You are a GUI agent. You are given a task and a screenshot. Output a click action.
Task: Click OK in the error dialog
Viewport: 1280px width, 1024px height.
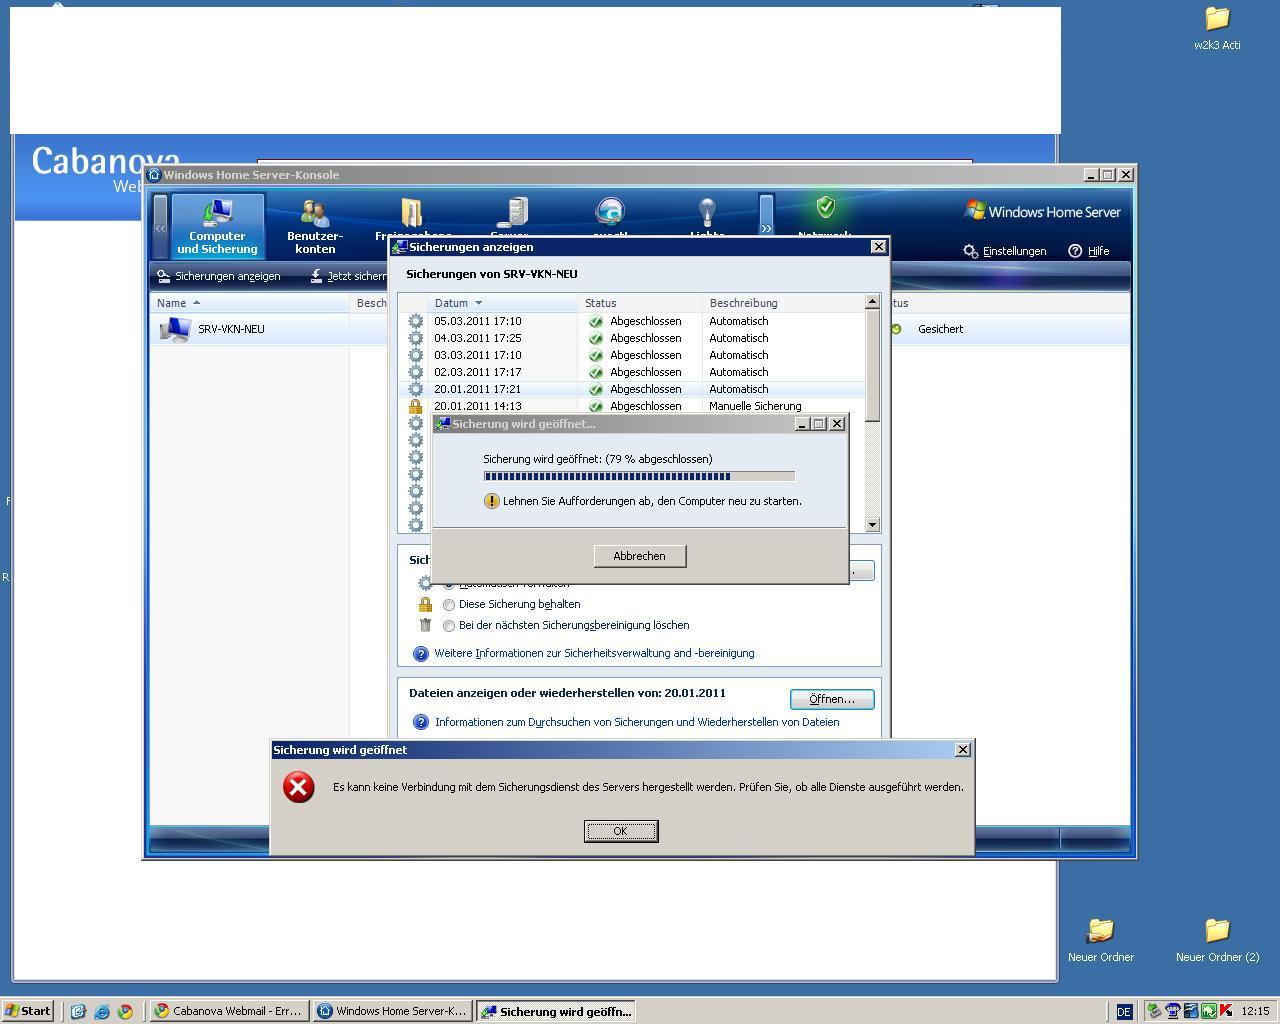point(621,831)
